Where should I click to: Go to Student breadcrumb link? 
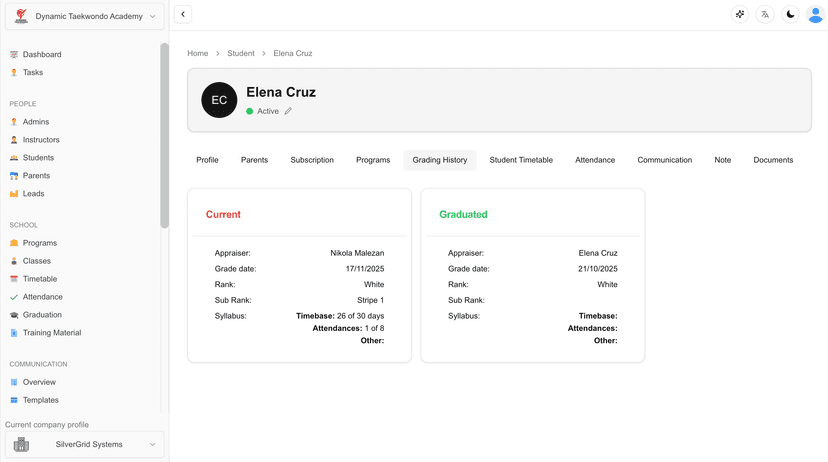click(240, 54)
